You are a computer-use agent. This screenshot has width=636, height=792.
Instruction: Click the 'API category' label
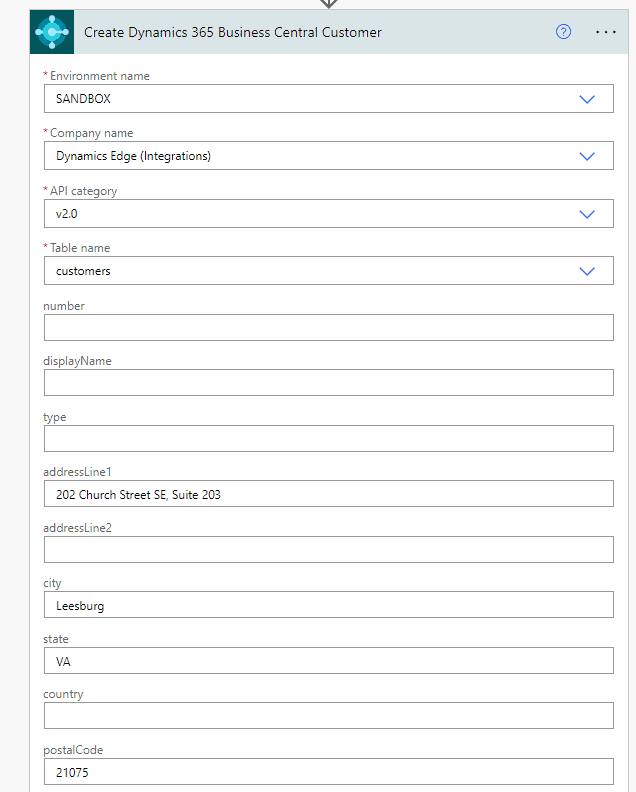pyautogui.click(x=83, y=191)
